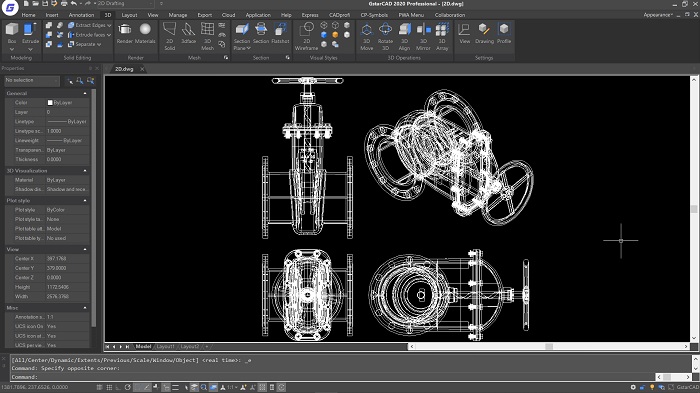Open the Separate dropdown arrow
The width and height of the screenshot is (700, 393).
pos(99,44)
